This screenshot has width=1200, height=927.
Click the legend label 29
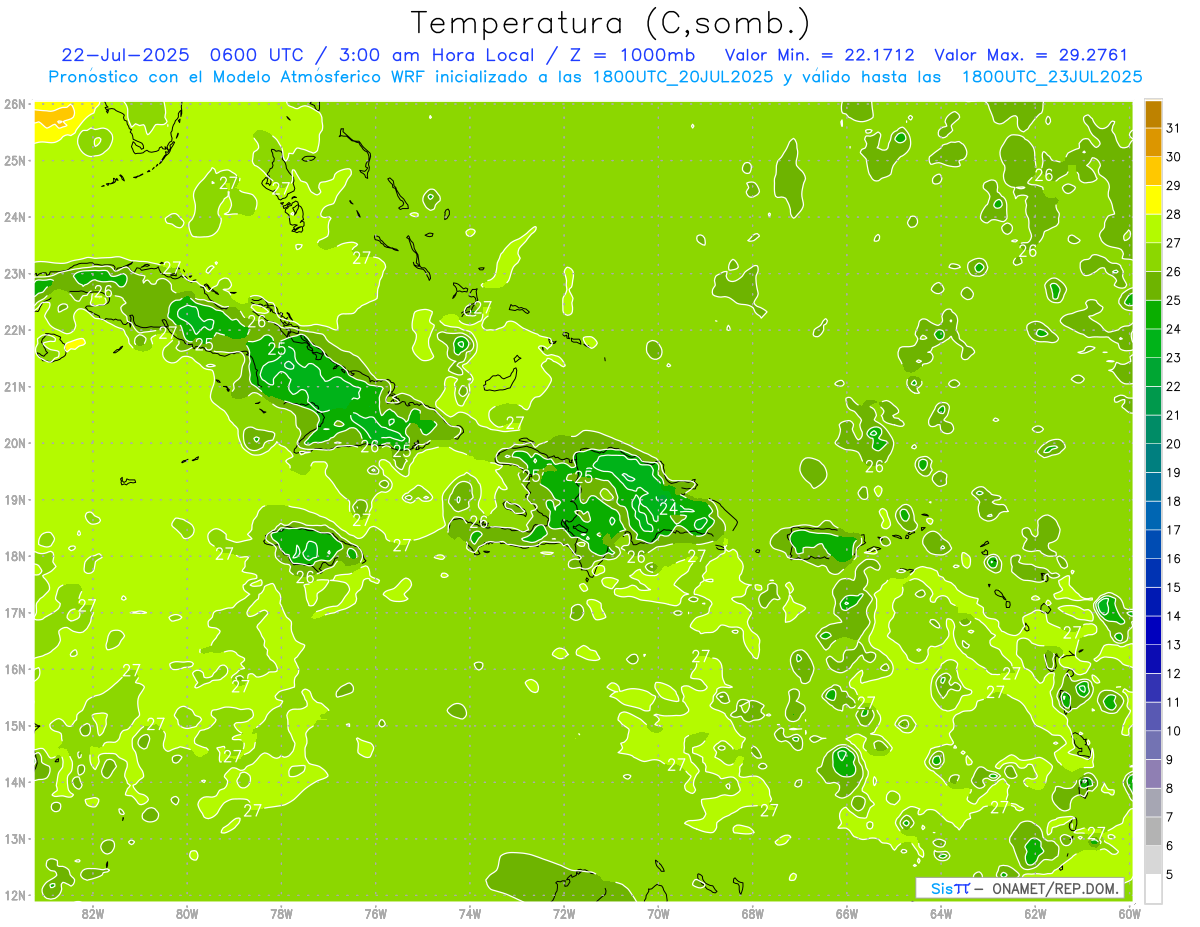(x=1173, y=185)
